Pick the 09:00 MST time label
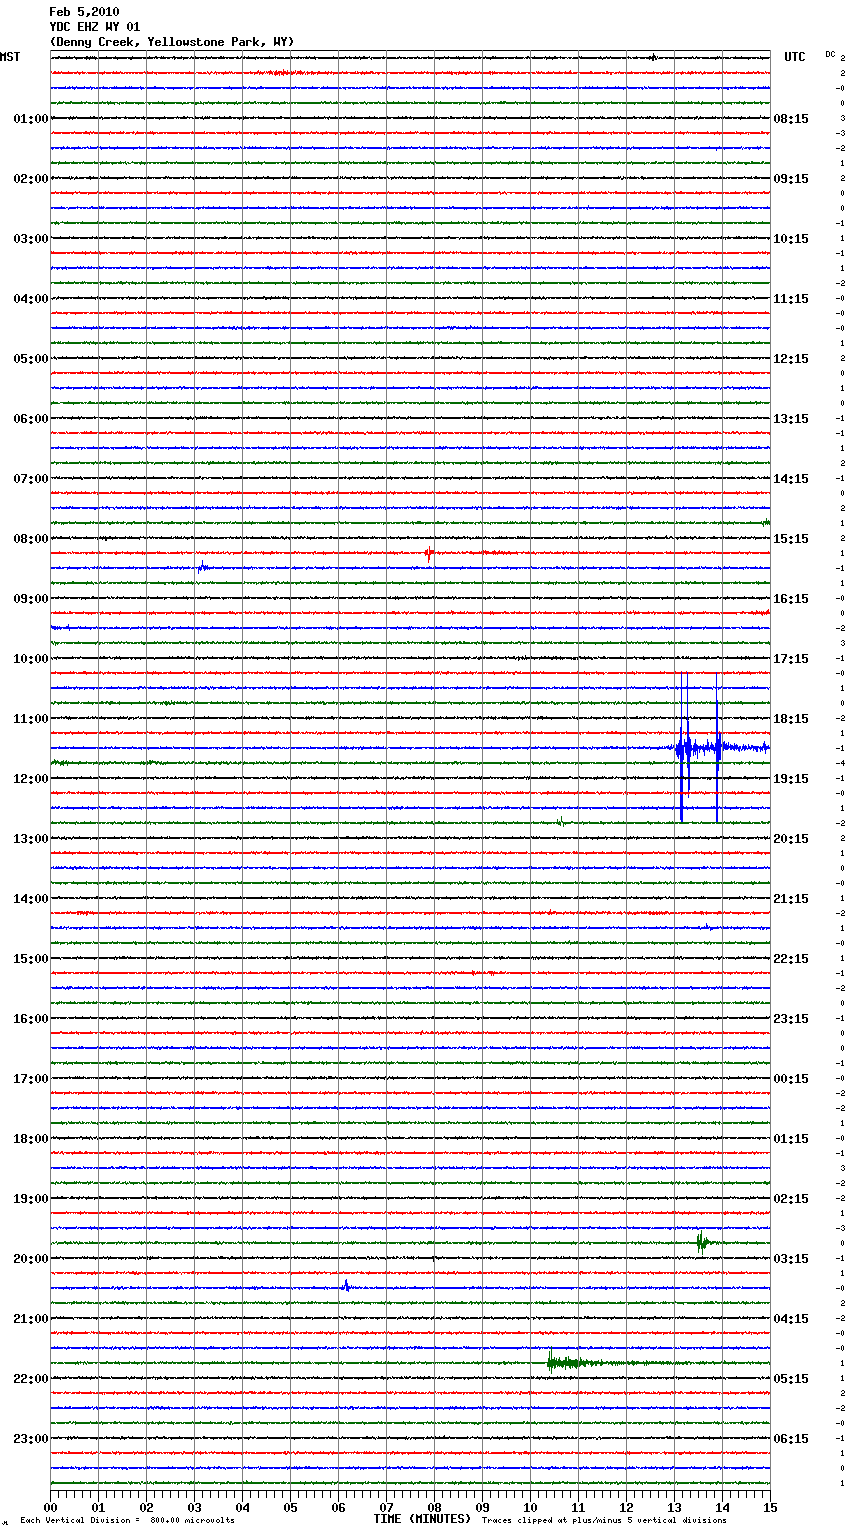The image size is (850, 1534). click(x=31, y=599)
